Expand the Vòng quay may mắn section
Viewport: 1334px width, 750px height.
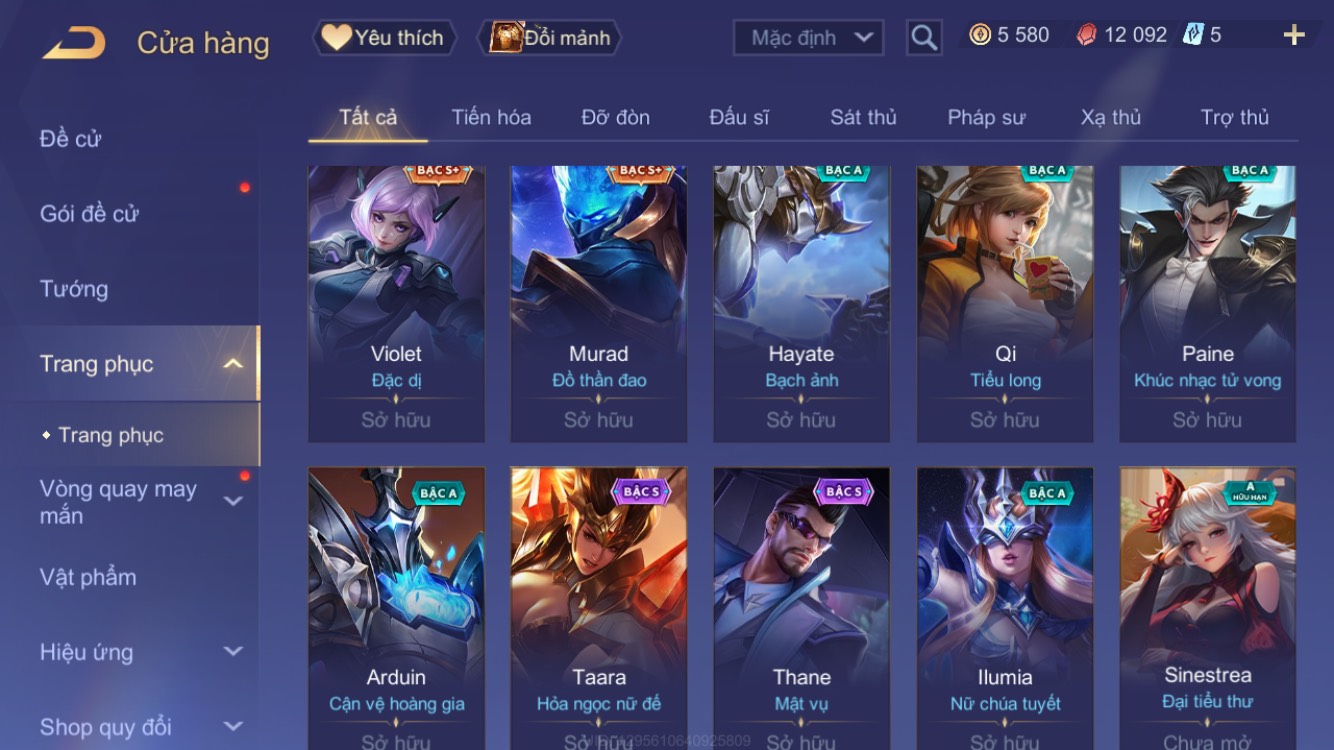[x=232, y=501]
